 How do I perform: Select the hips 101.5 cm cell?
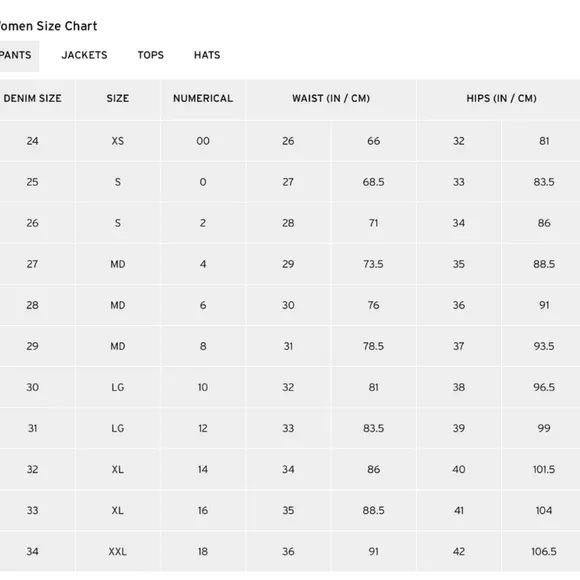544,469
